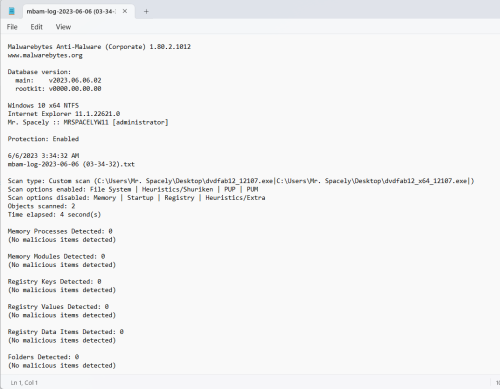Click 'No malicious items detected' under Registry Keys
Image resolution: width=500 pixels, height=389 pixels.
tap(62, 290)
